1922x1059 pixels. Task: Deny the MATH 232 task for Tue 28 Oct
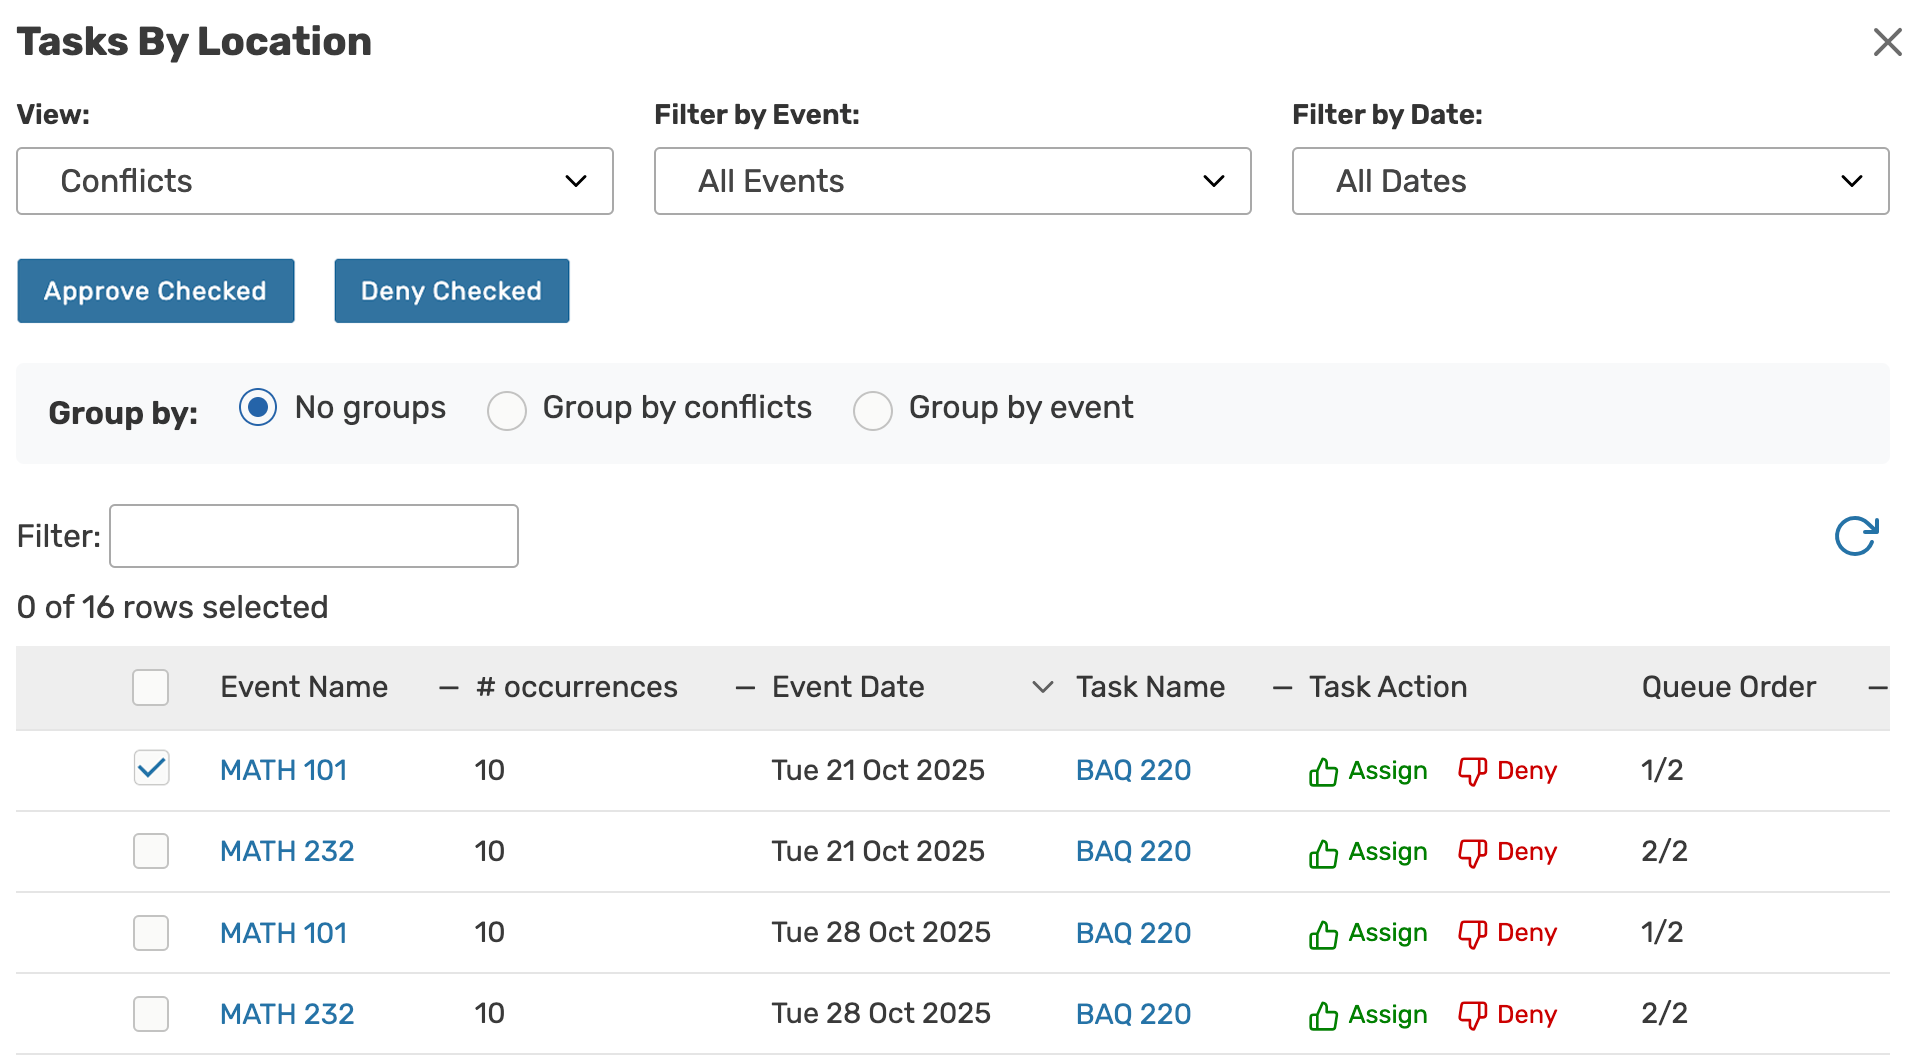pyautogui.click(x=1507, y=1013)
